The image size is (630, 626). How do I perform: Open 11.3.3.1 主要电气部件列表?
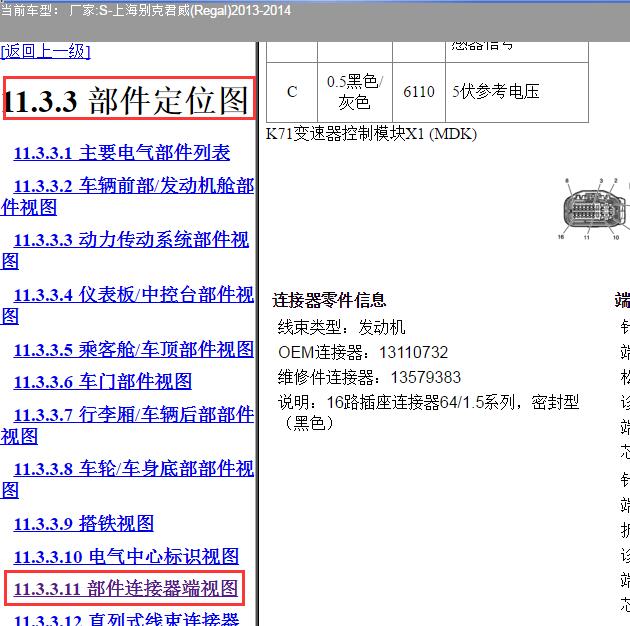pyautogui.click(x=122, y=153)
